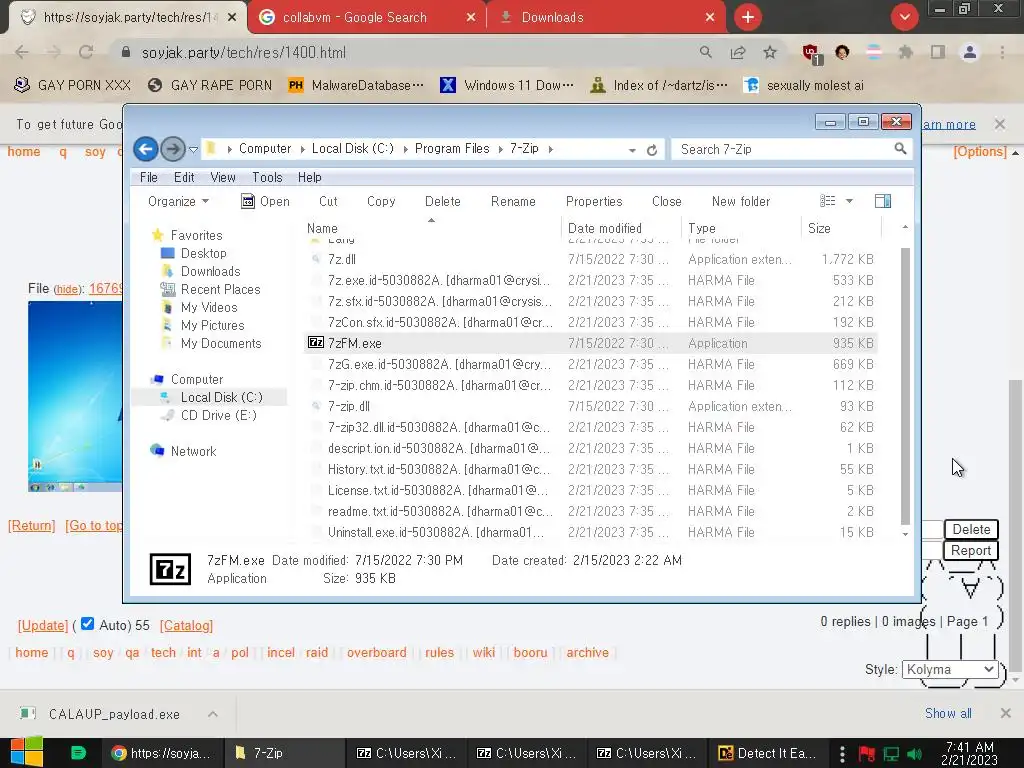Open the Chrome three-dot menu
Screen dimensions: 1024x768
[1002, 52]
